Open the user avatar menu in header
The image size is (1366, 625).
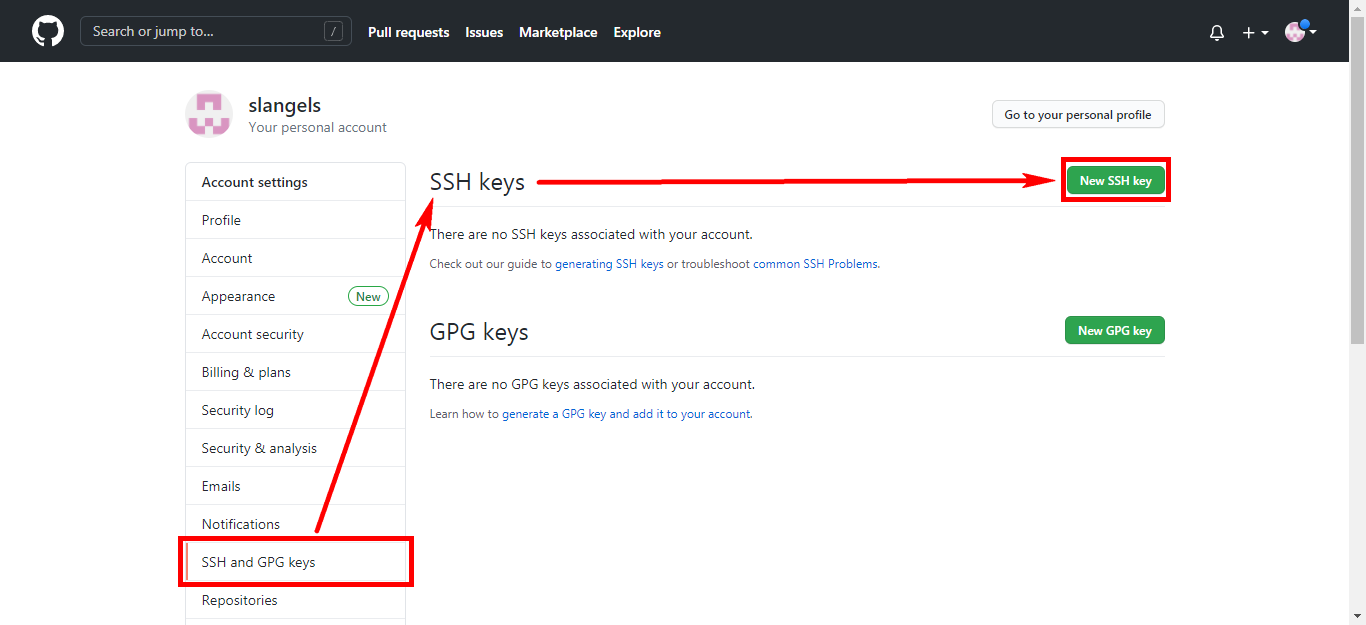tap(1300, 32)
